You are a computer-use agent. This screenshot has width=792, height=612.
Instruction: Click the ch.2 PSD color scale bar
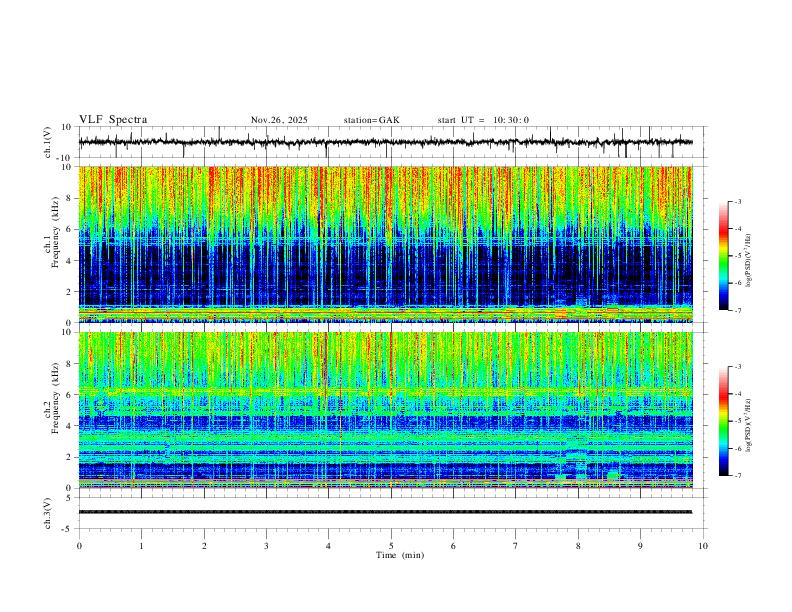(x=724, y=421)
